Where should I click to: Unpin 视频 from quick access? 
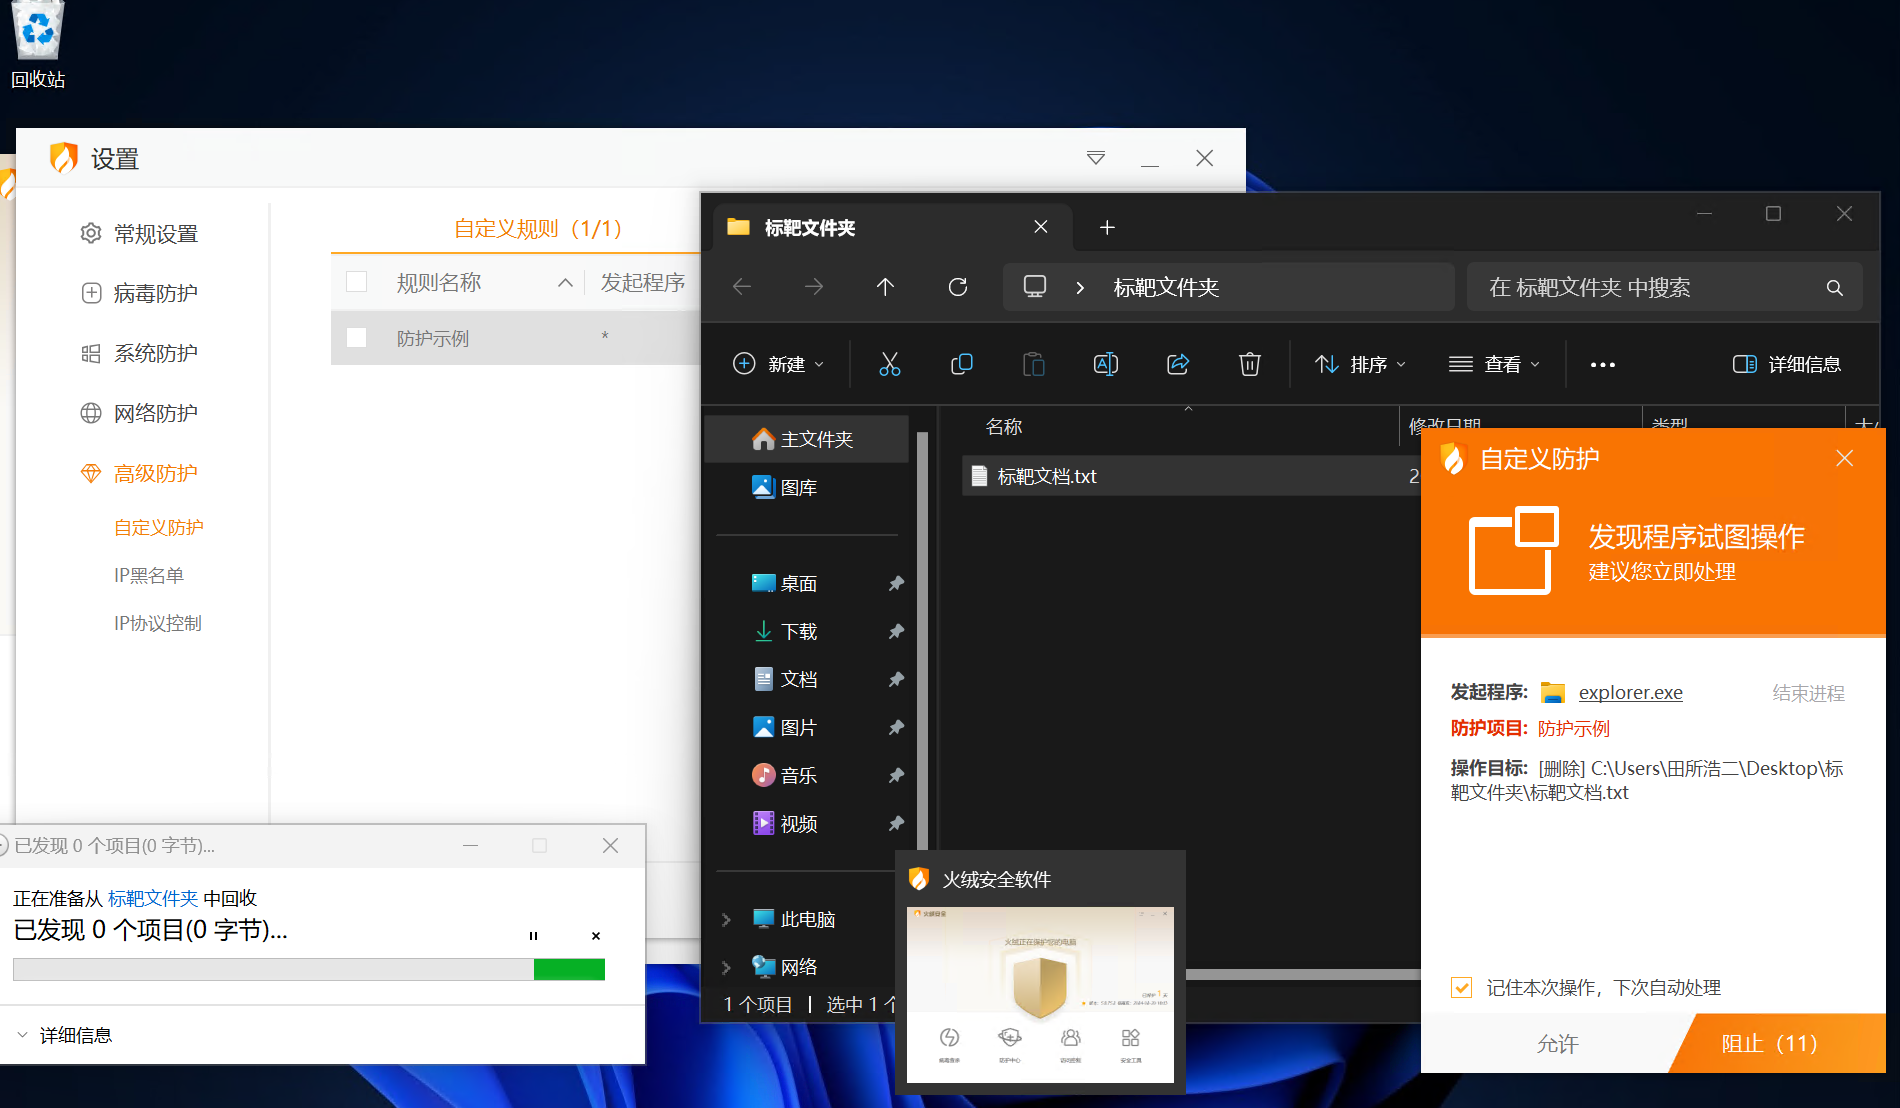point(896,824)
